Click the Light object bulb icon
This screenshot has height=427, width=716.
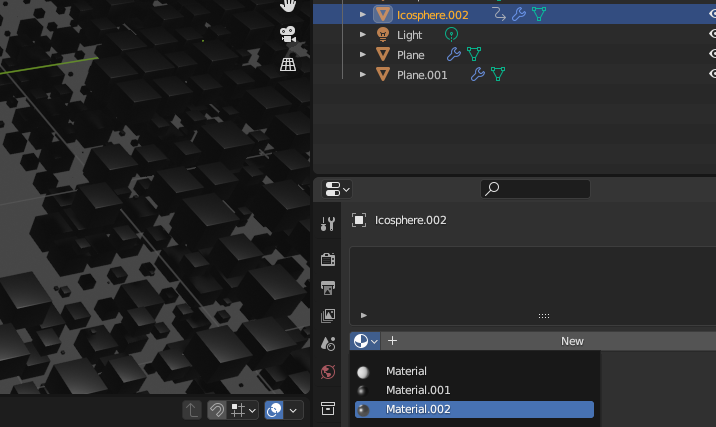point(383,35)
